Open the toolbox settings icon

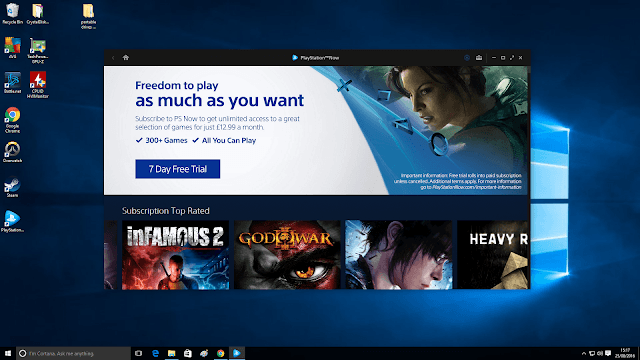tap(479, 58)
